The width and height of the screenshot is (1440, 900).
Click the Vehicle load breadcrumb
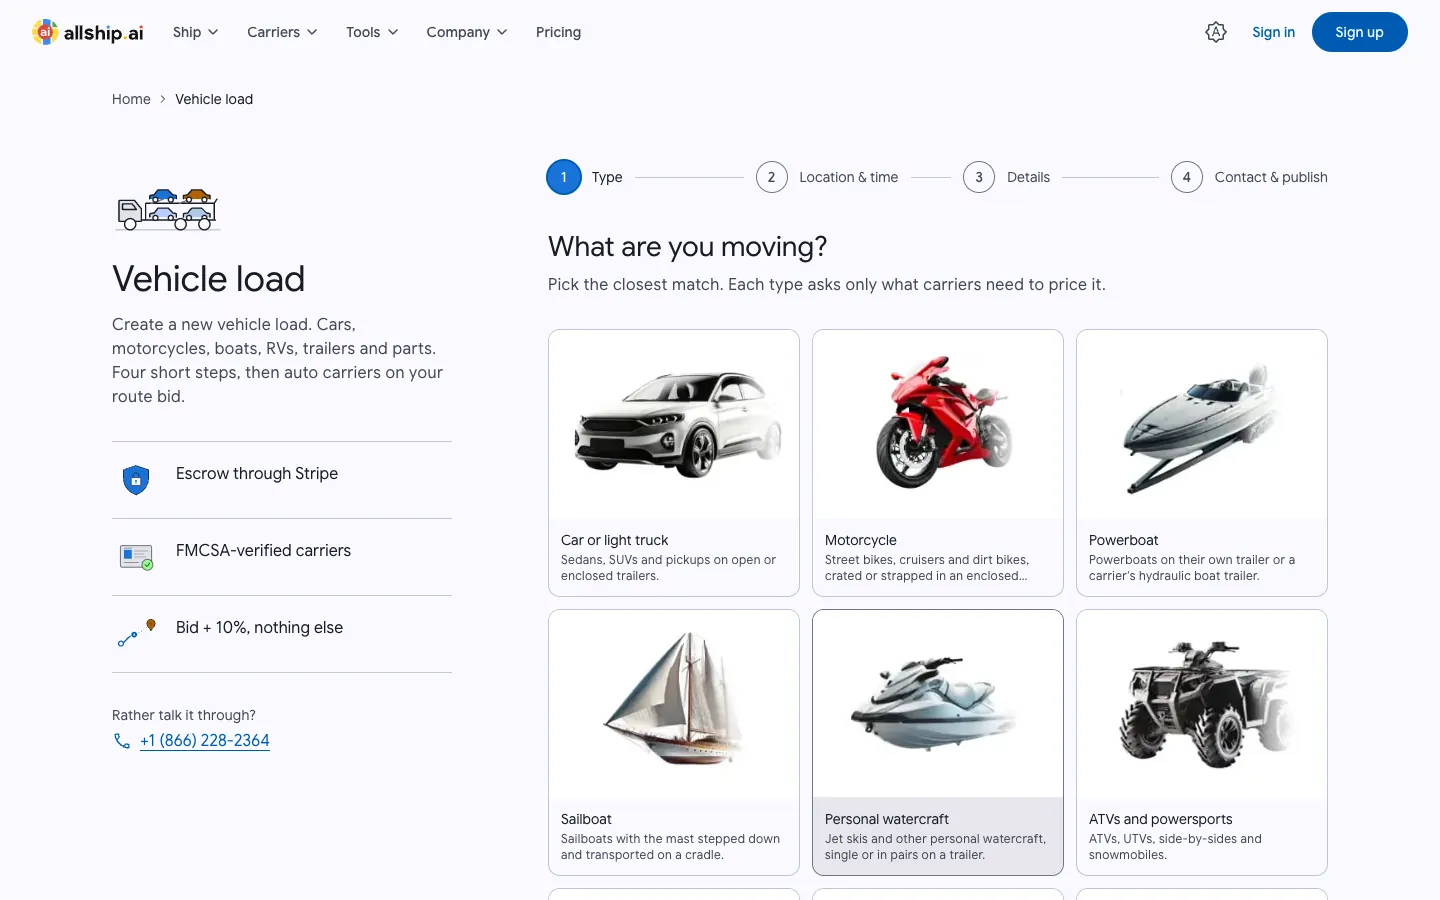pos(214,99)
